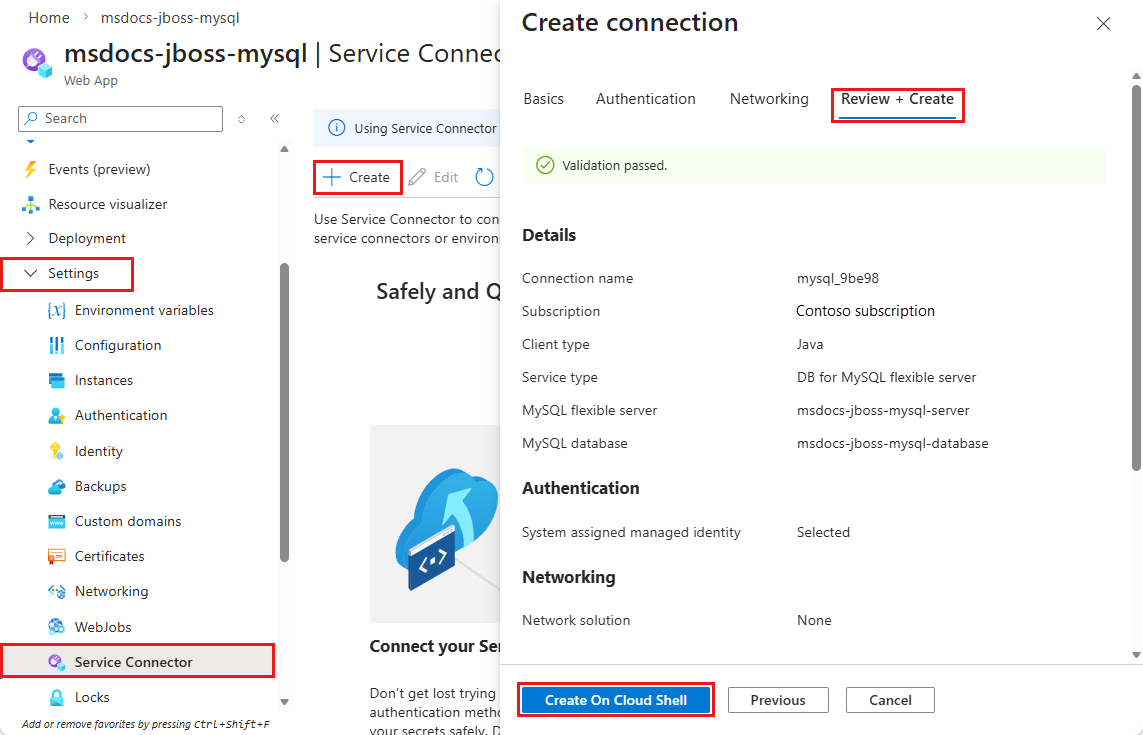Click the plus icon beside Create

[x=332, y=177]
